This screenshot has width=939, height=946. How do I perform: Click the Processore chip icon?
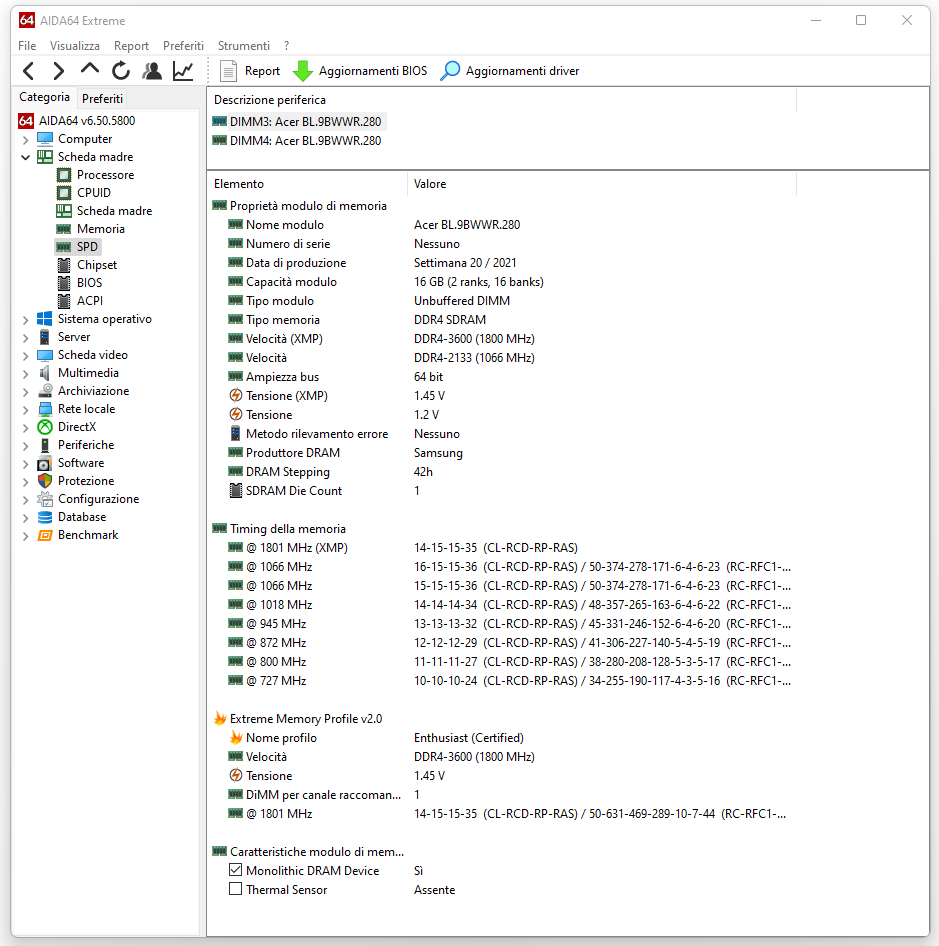64,175
